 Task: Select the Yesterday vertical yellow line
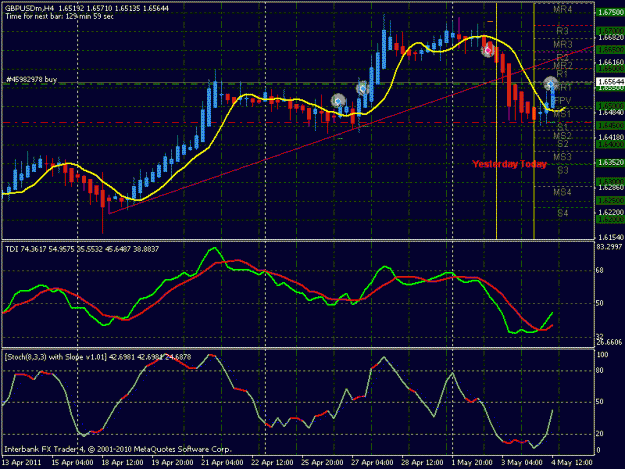click(x=496, y=121)
